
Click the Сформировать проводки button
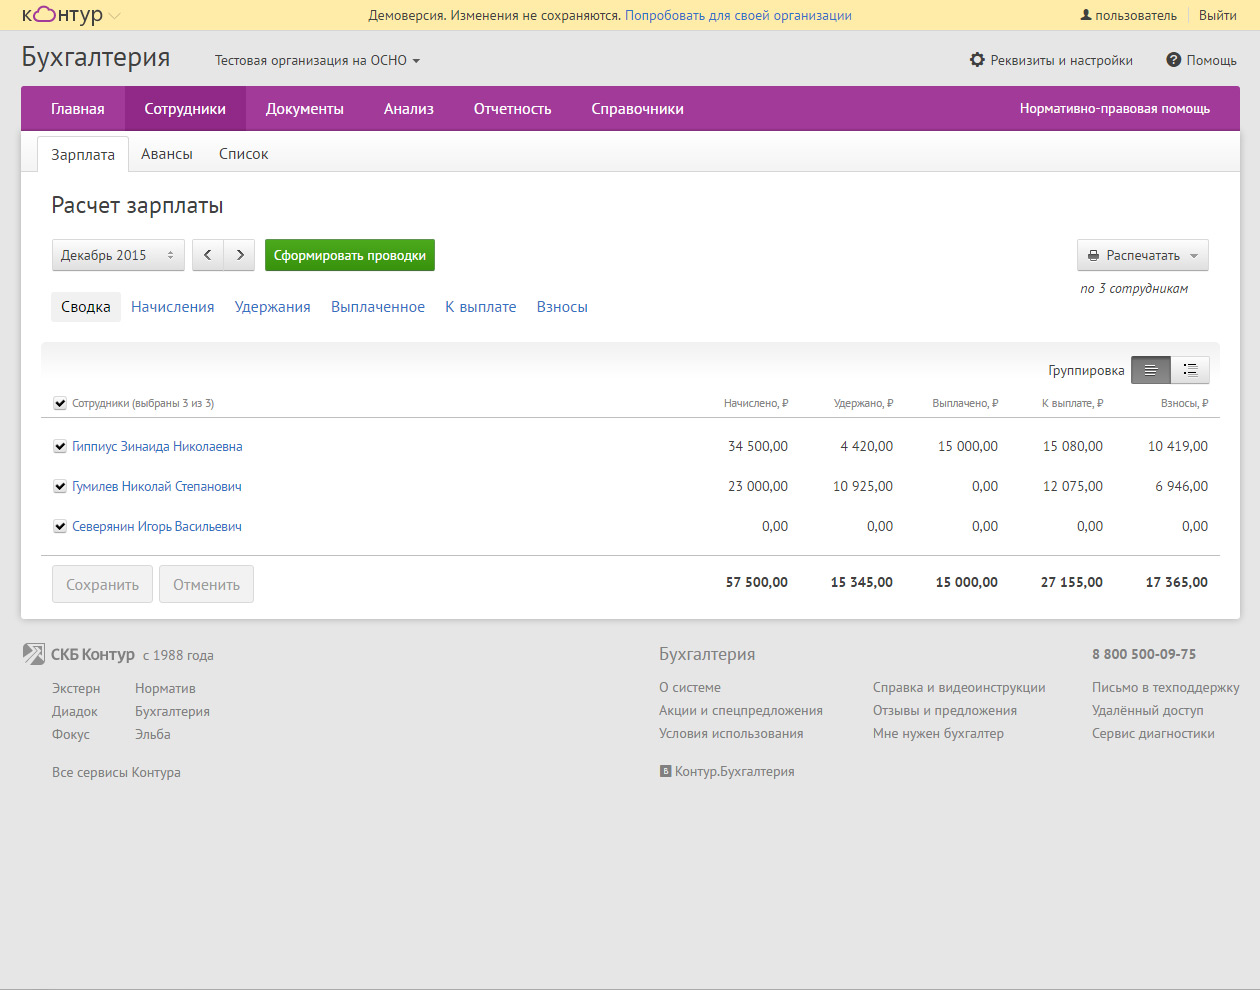click(349, 255)
